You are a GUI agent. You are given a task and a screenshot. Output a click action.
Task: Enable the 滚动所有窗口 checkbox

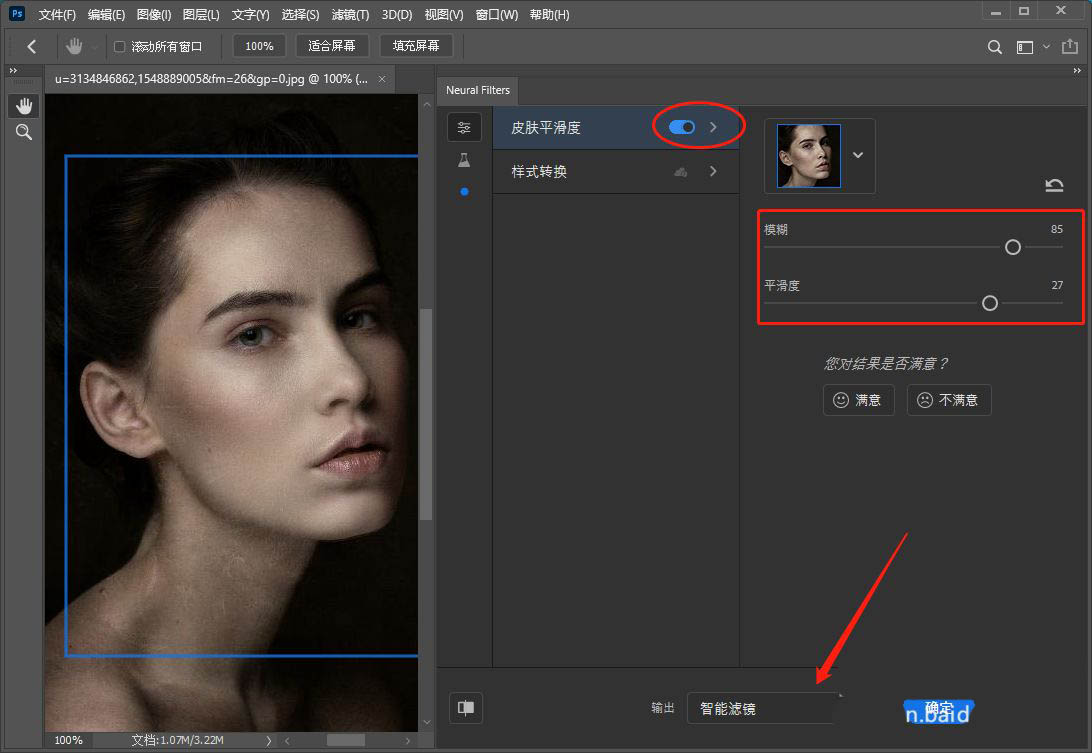120,46
